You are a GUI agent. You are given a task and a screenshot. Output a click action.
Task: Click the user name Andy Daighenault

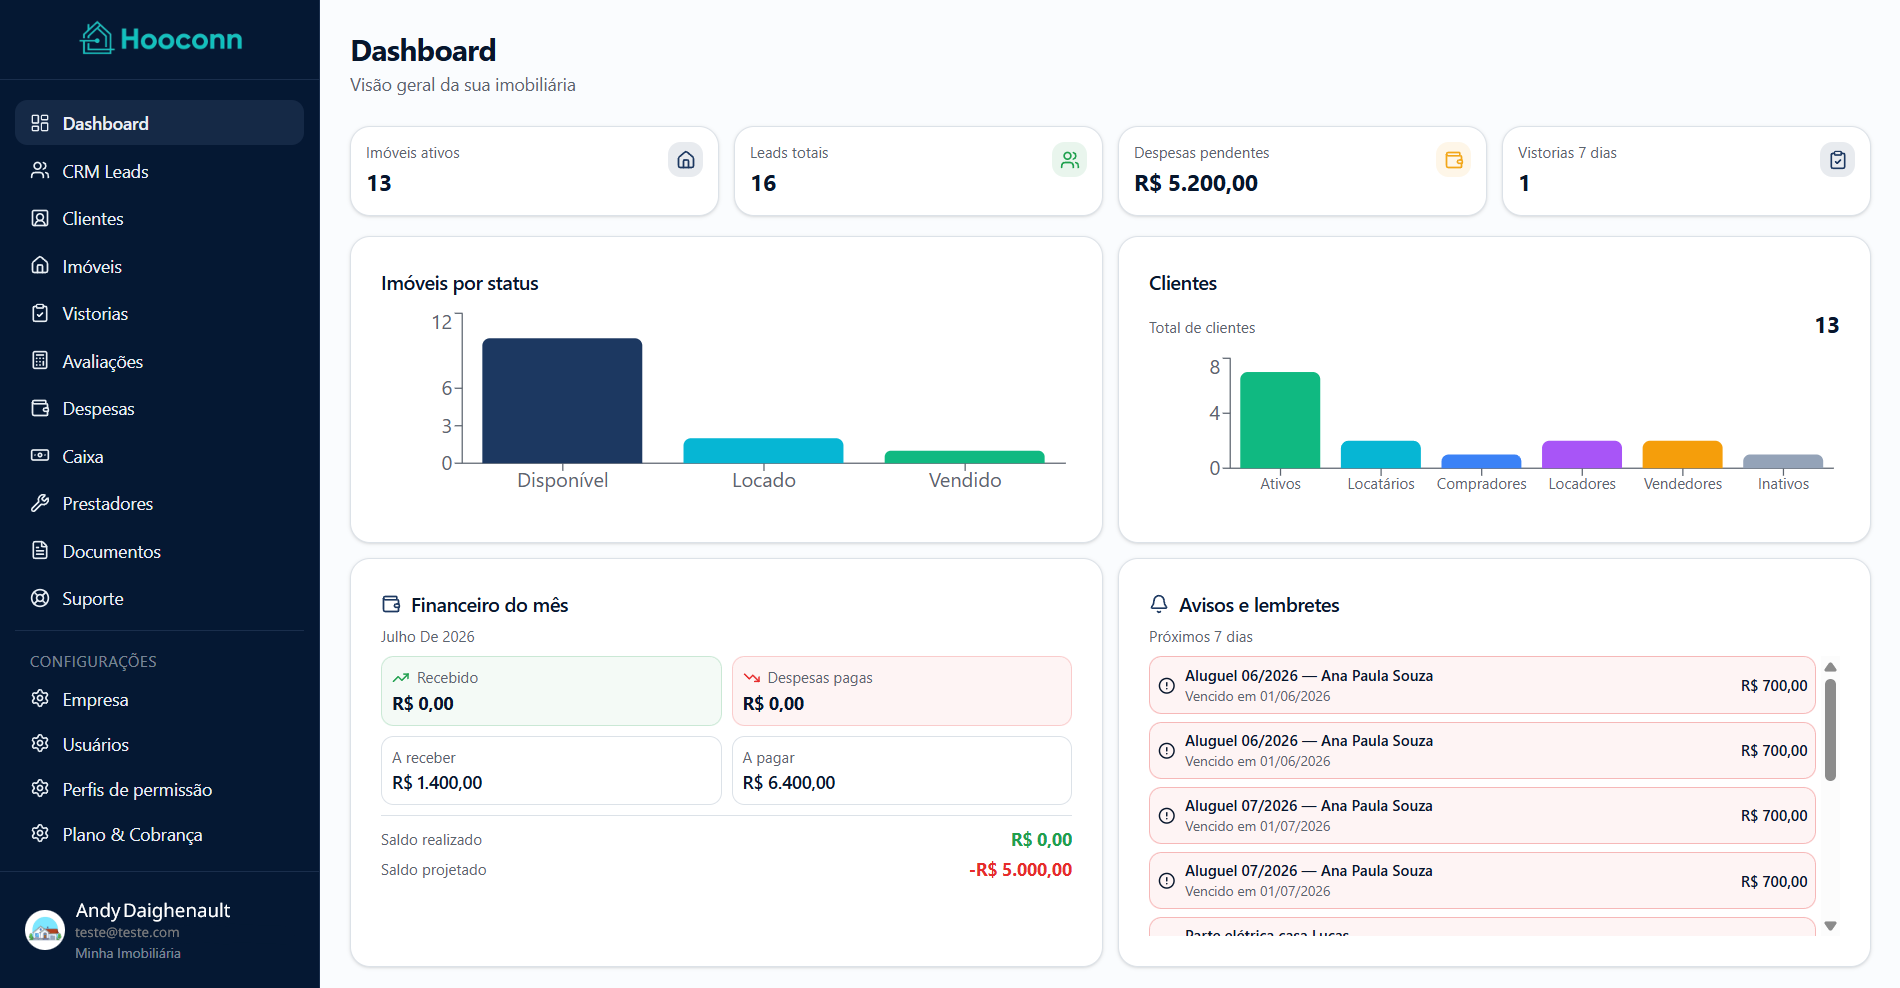(x=153, y=910)
